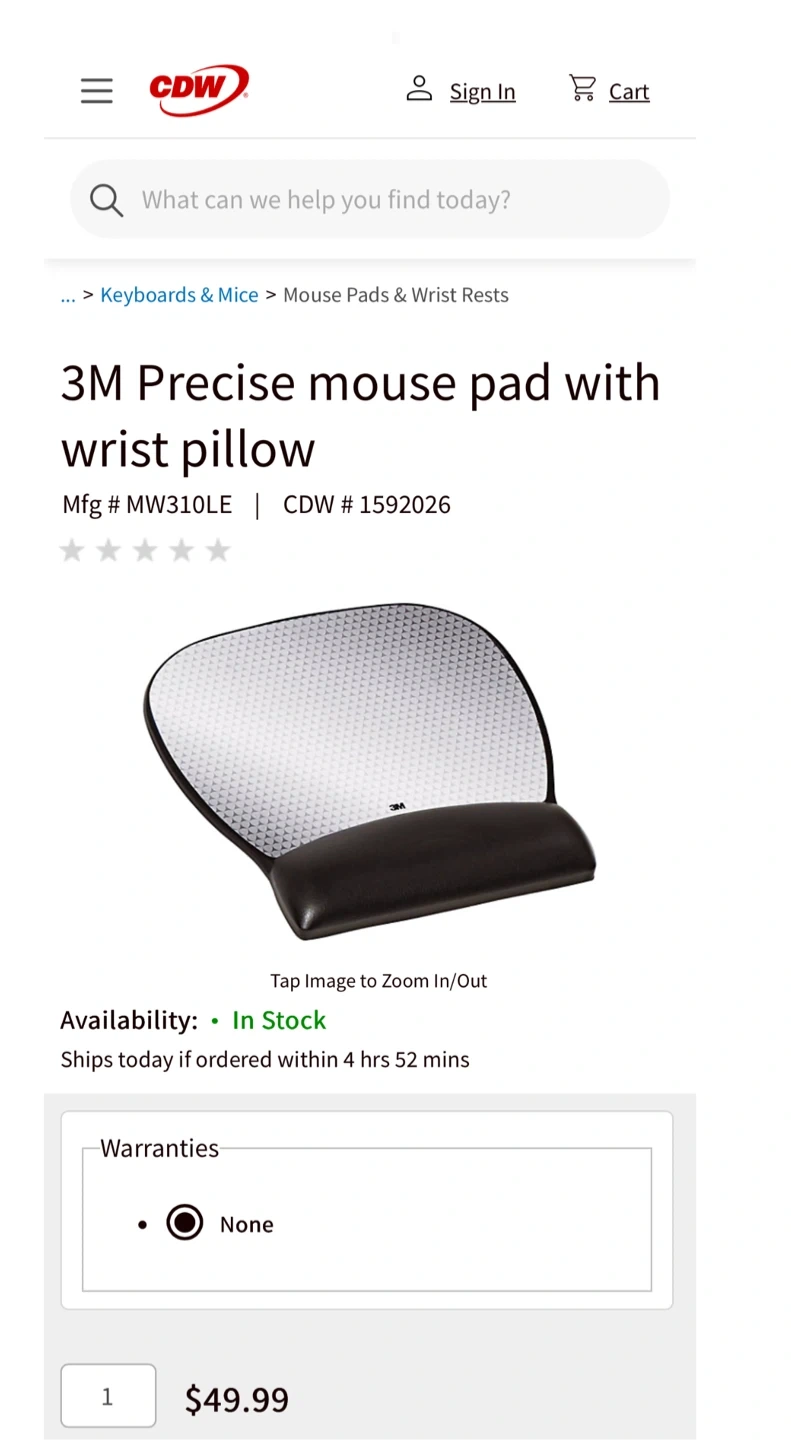Image resolution: width=791 pixels, height=1440 pixels.
Task: Click the $49.99 price
Action: click(x=237, y=1399)
